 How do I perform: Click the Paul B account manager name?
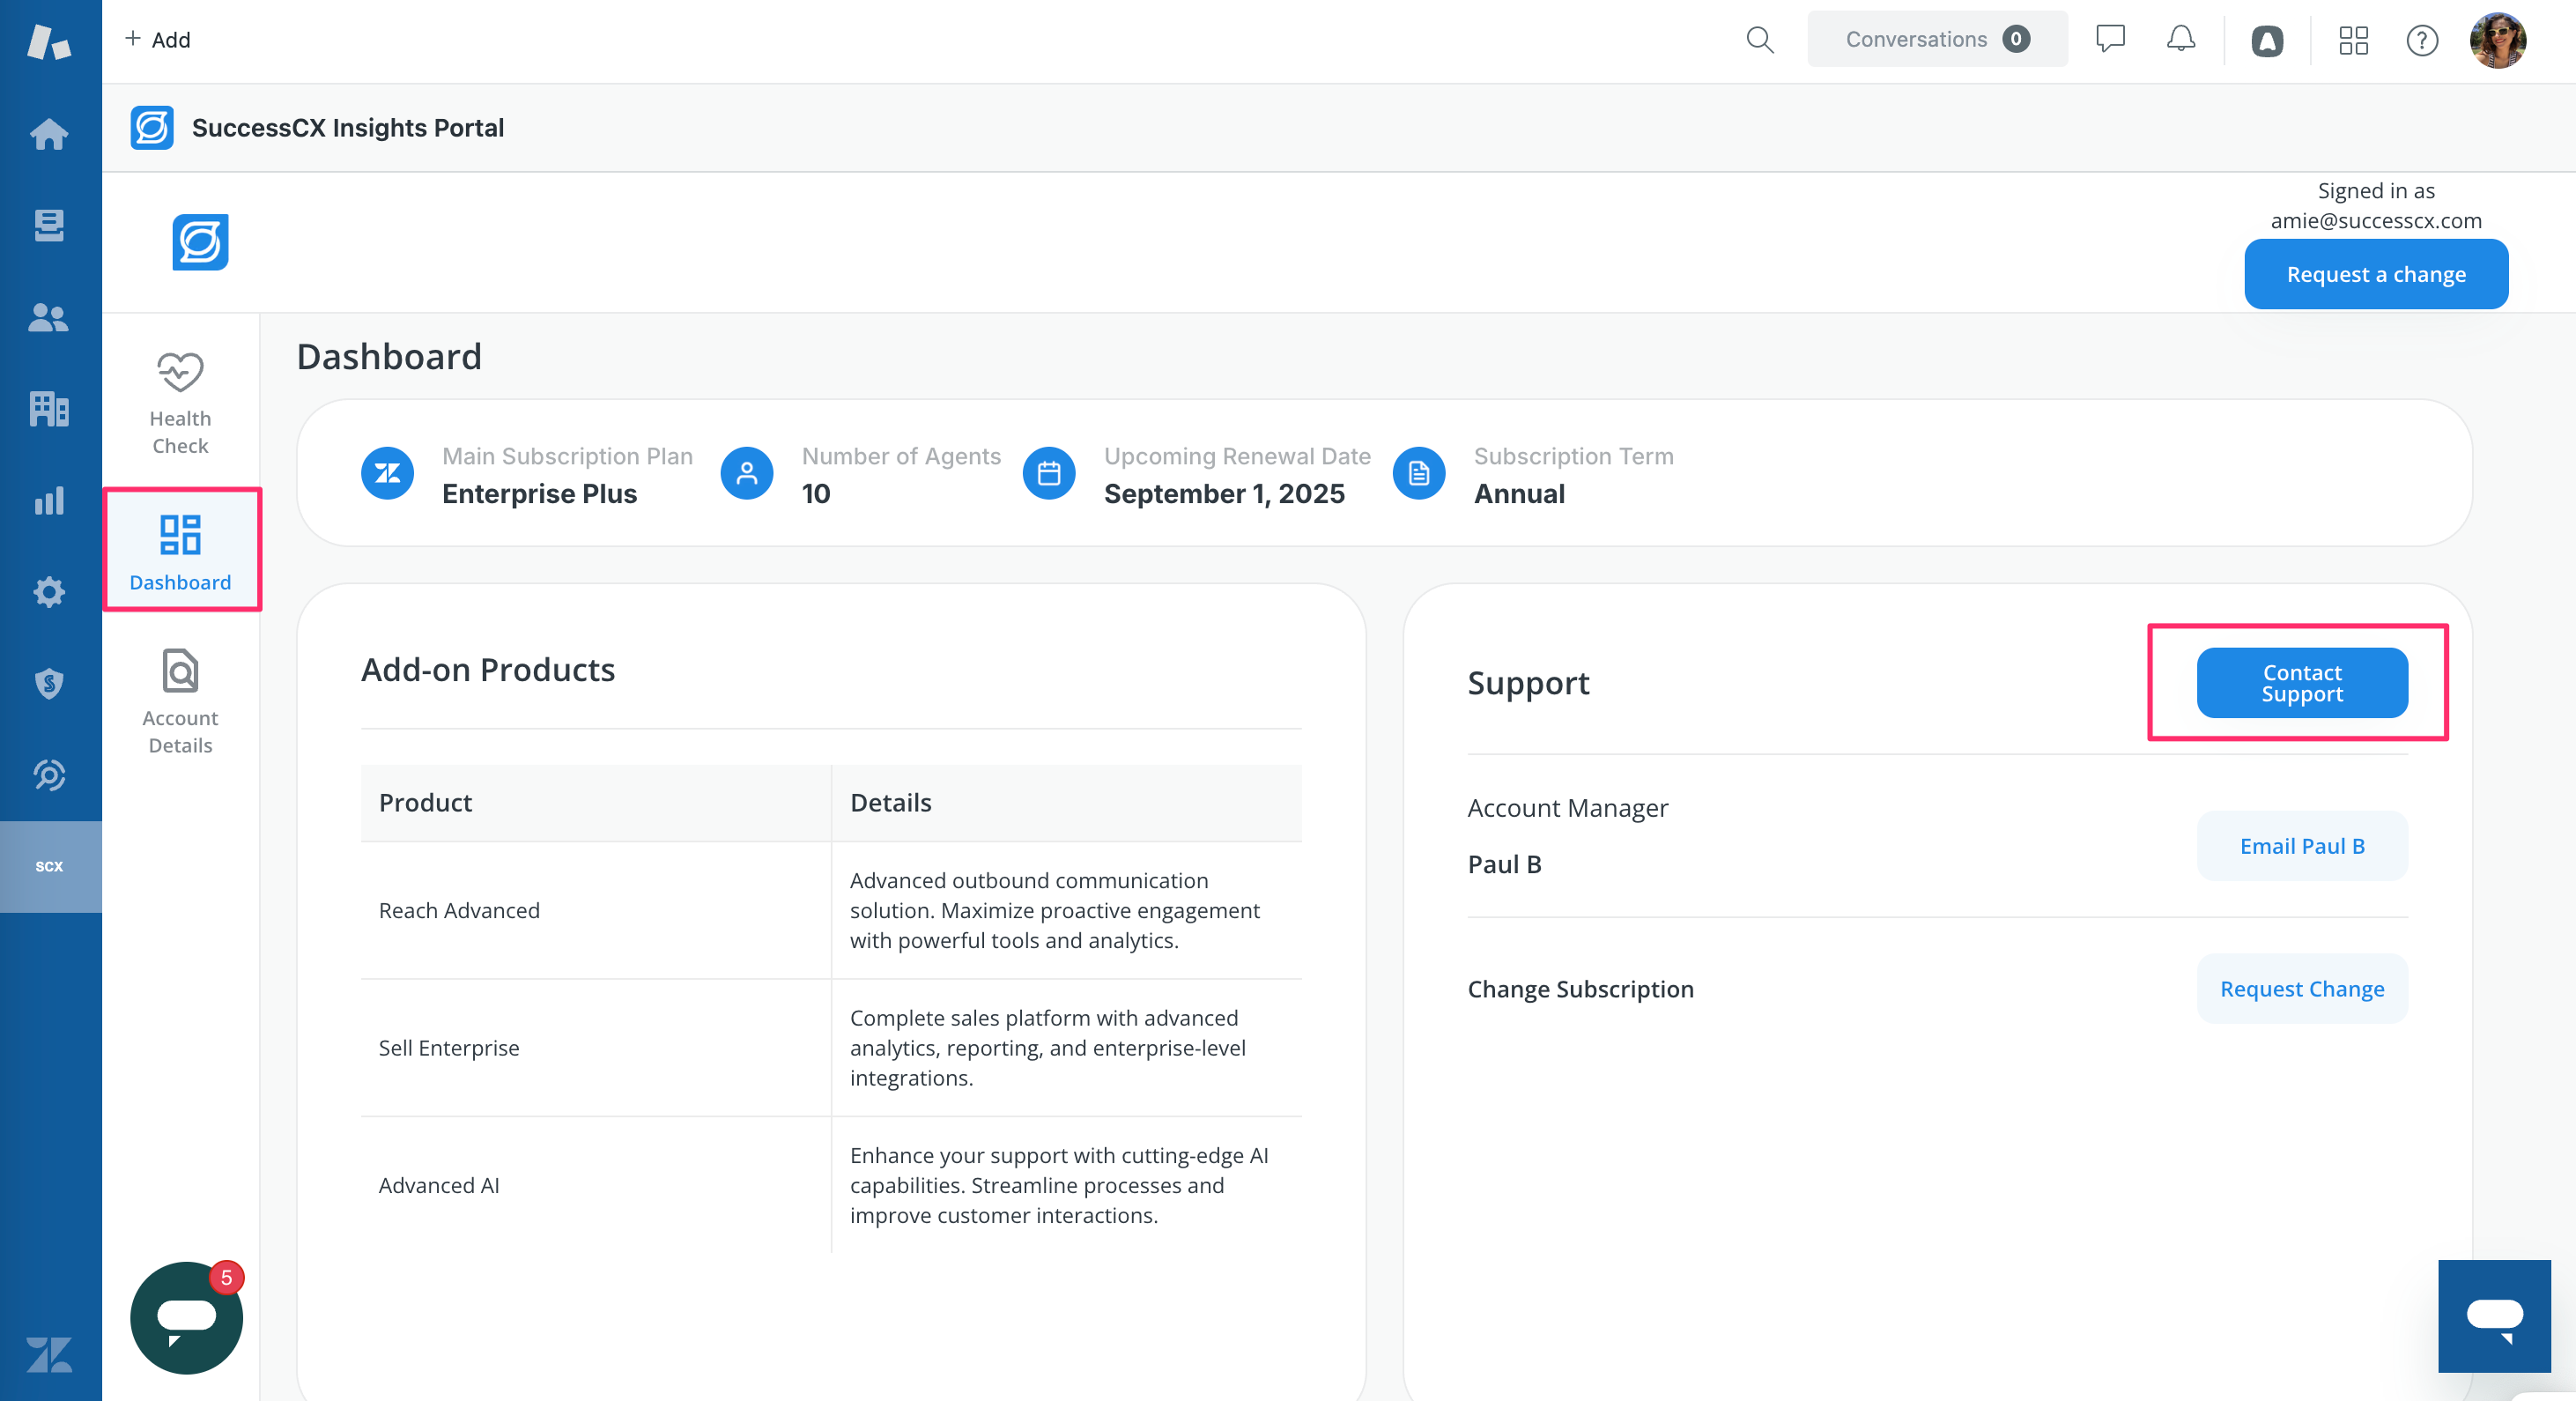click(x=1504, y=865)
